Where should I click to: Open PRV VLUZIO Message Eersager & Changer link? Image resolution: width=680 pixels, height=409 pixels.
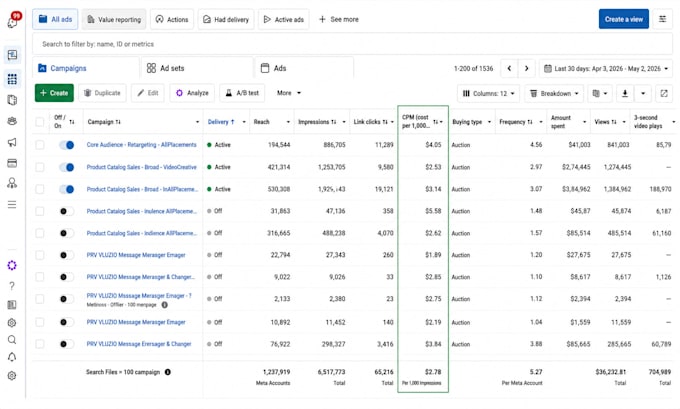click(x=139, y=344)
